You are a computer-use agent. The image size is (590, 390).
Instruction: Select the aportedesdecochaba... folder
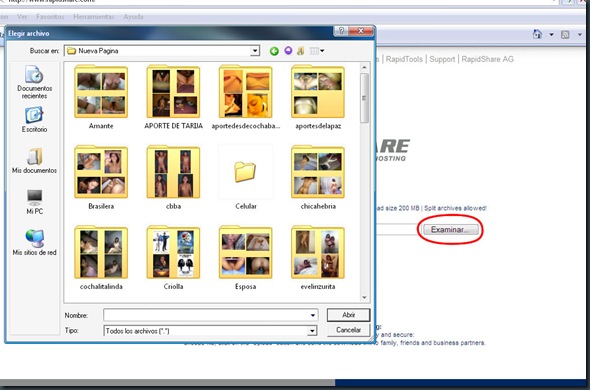click(246, 98)
